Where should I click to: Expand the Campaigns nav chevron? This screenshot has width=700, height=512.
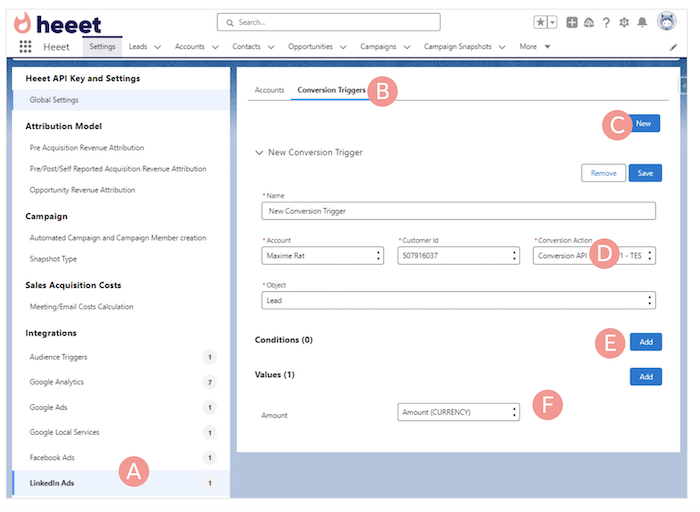407,47
